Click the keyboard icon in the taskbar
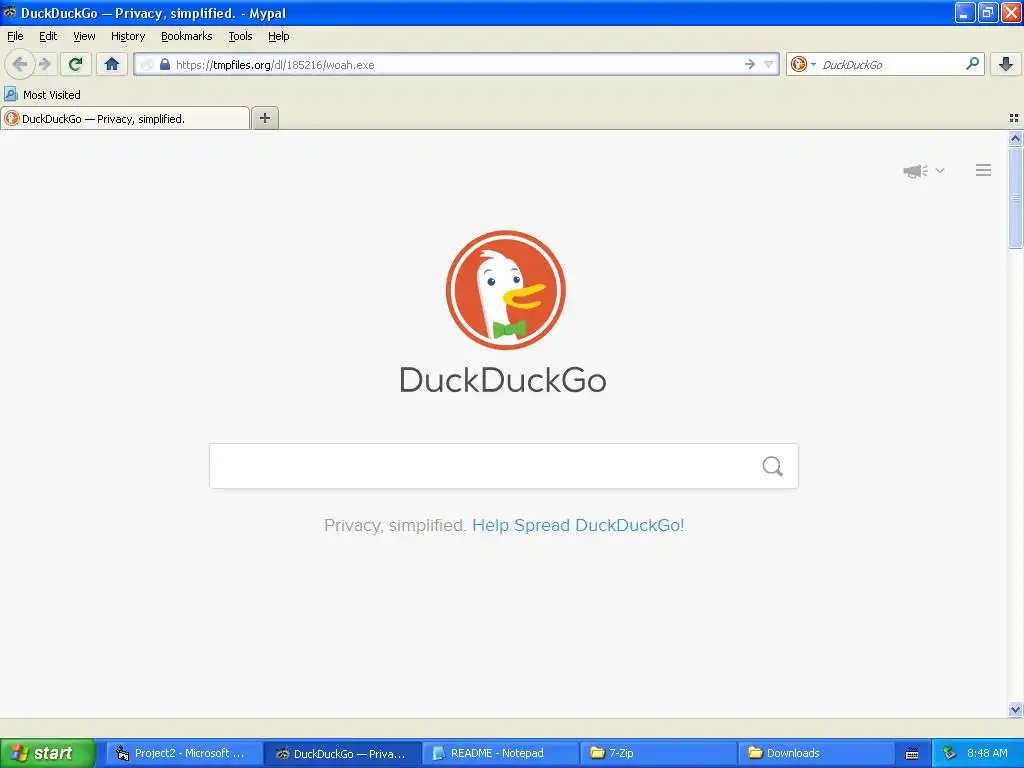This screenshot has width=1024, height=768. (912, 754)
